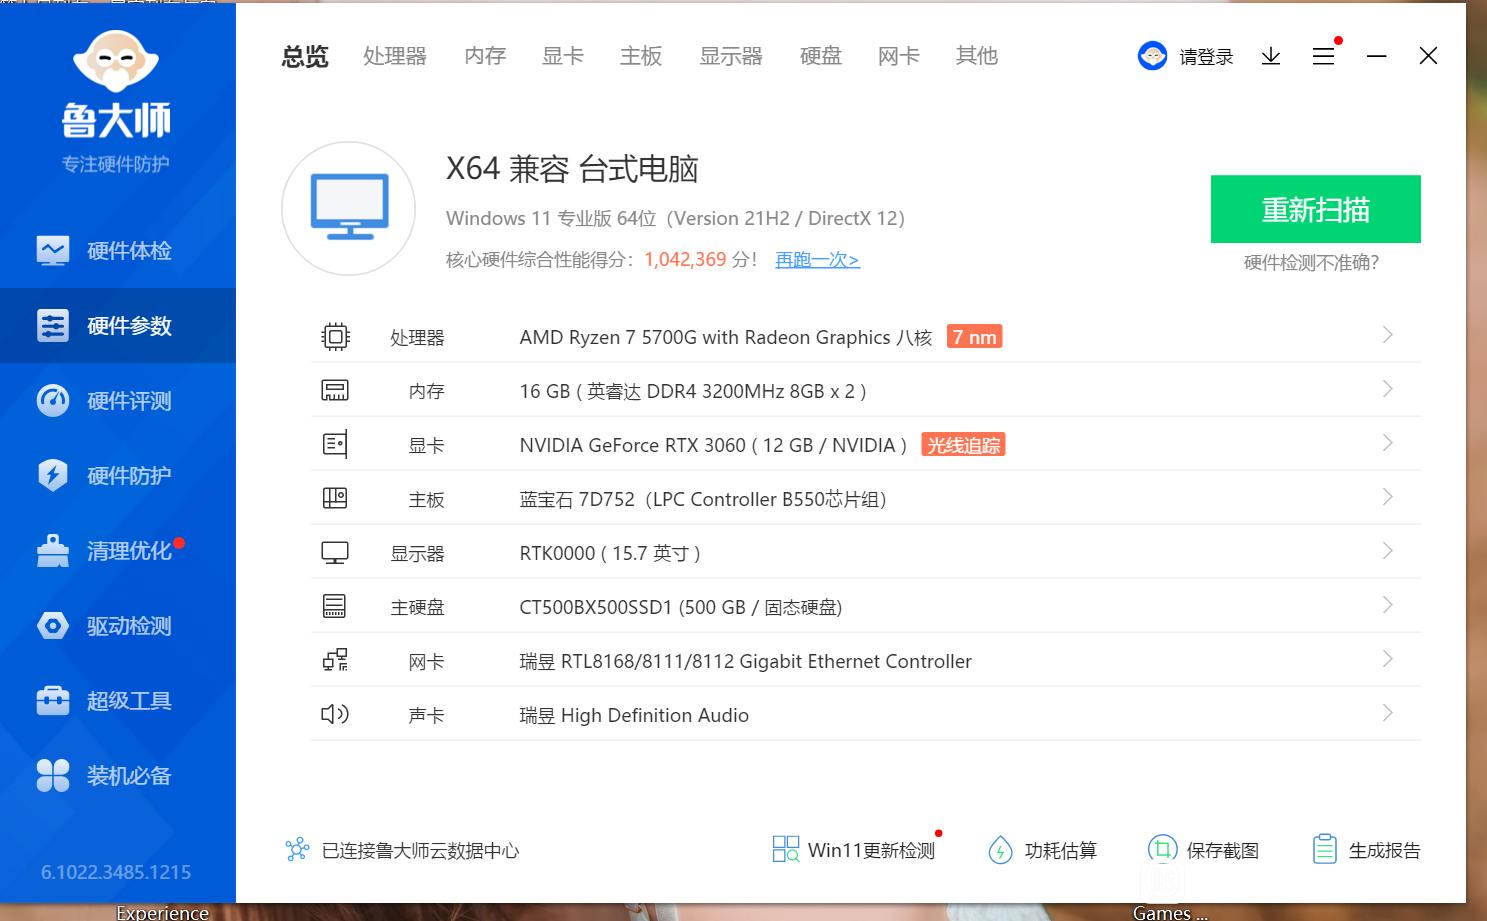Click RTK0000 monitor text

pyautogui.click(x=610, y=554)
